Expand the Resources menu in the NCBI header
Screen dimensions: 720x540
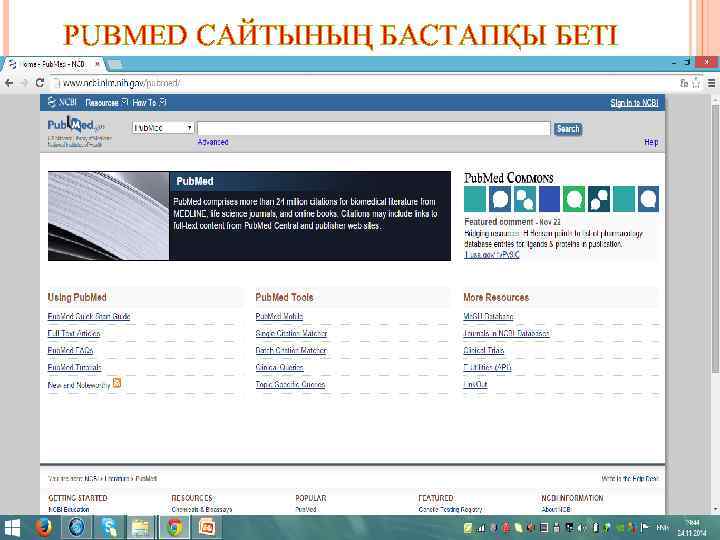107,102
